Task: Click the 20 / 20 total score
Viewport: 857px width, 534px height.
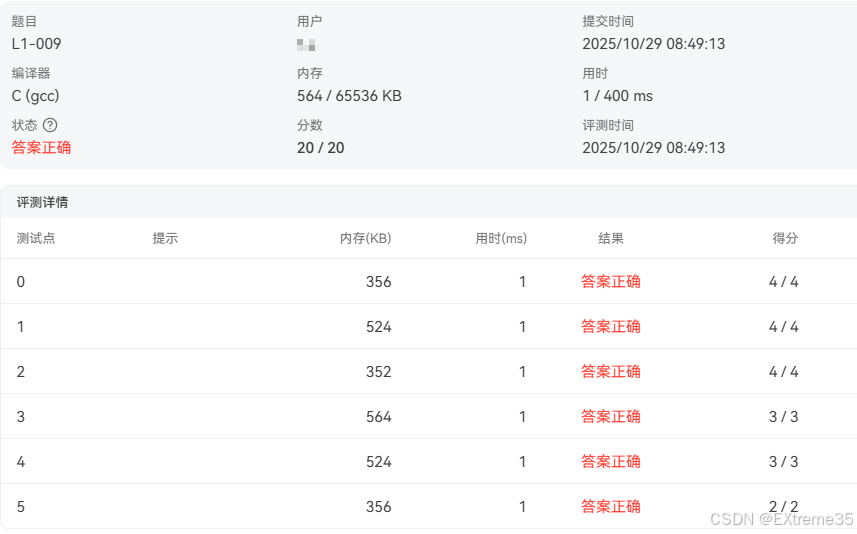Action: [320, 148]
